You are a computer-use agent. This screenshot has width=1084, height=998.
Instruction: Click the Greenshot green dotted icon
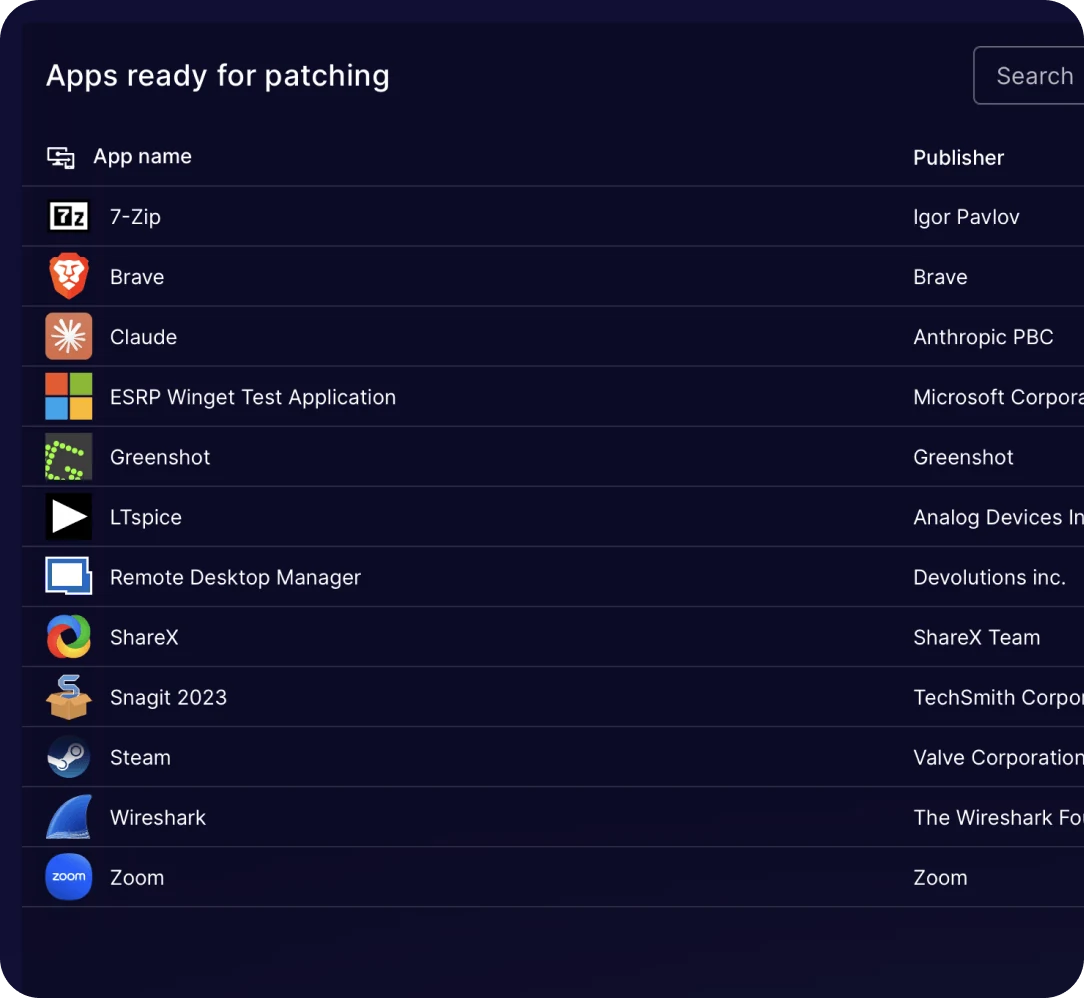coord(68,456)
